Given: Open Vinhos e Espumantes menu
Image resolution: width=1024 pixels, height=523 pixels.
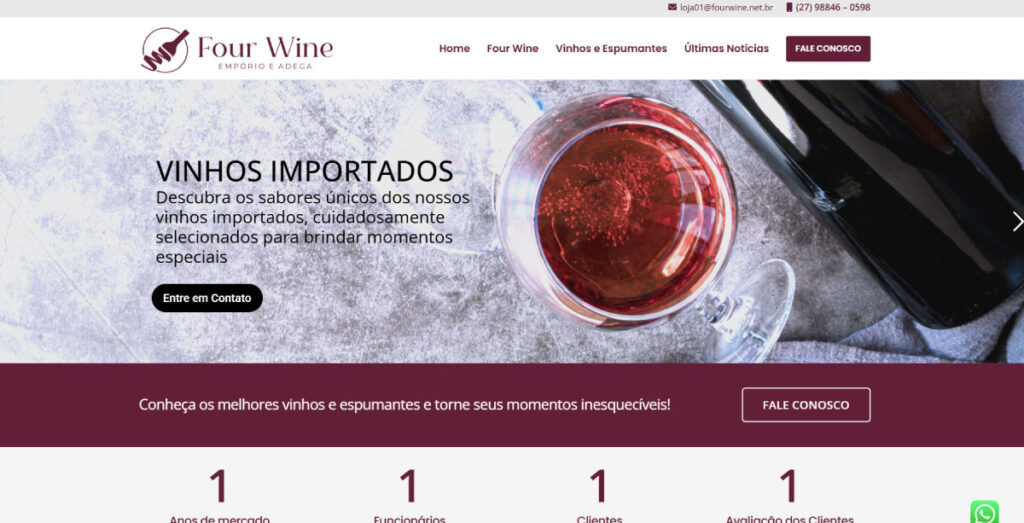Looking at the screenshot, I should point(611,48).
